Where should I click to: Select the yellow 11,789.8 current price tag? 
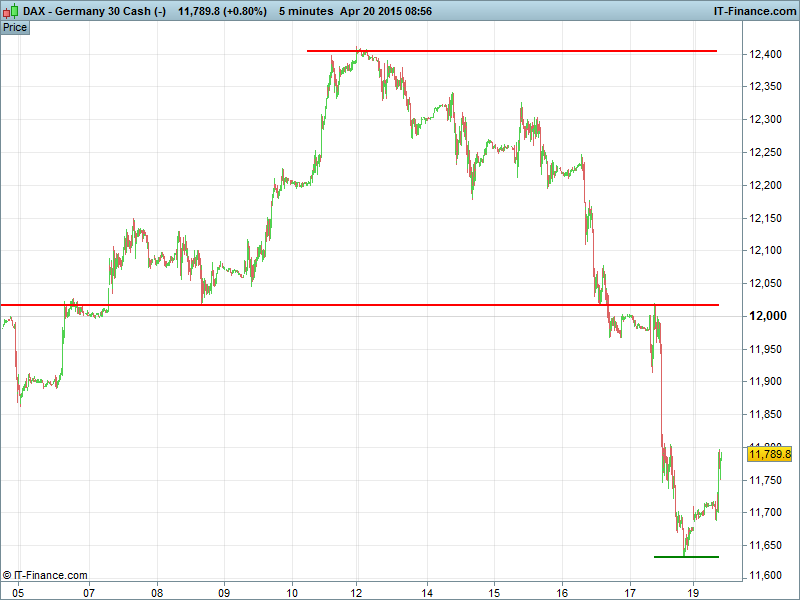tap(768, 455)
